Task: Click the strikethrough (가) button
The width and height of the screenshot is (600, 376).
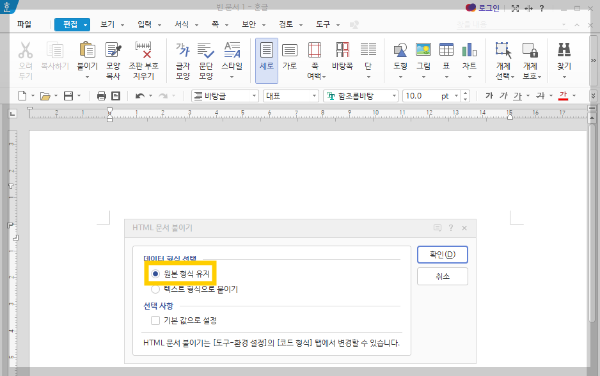Action: pos(540,96)
